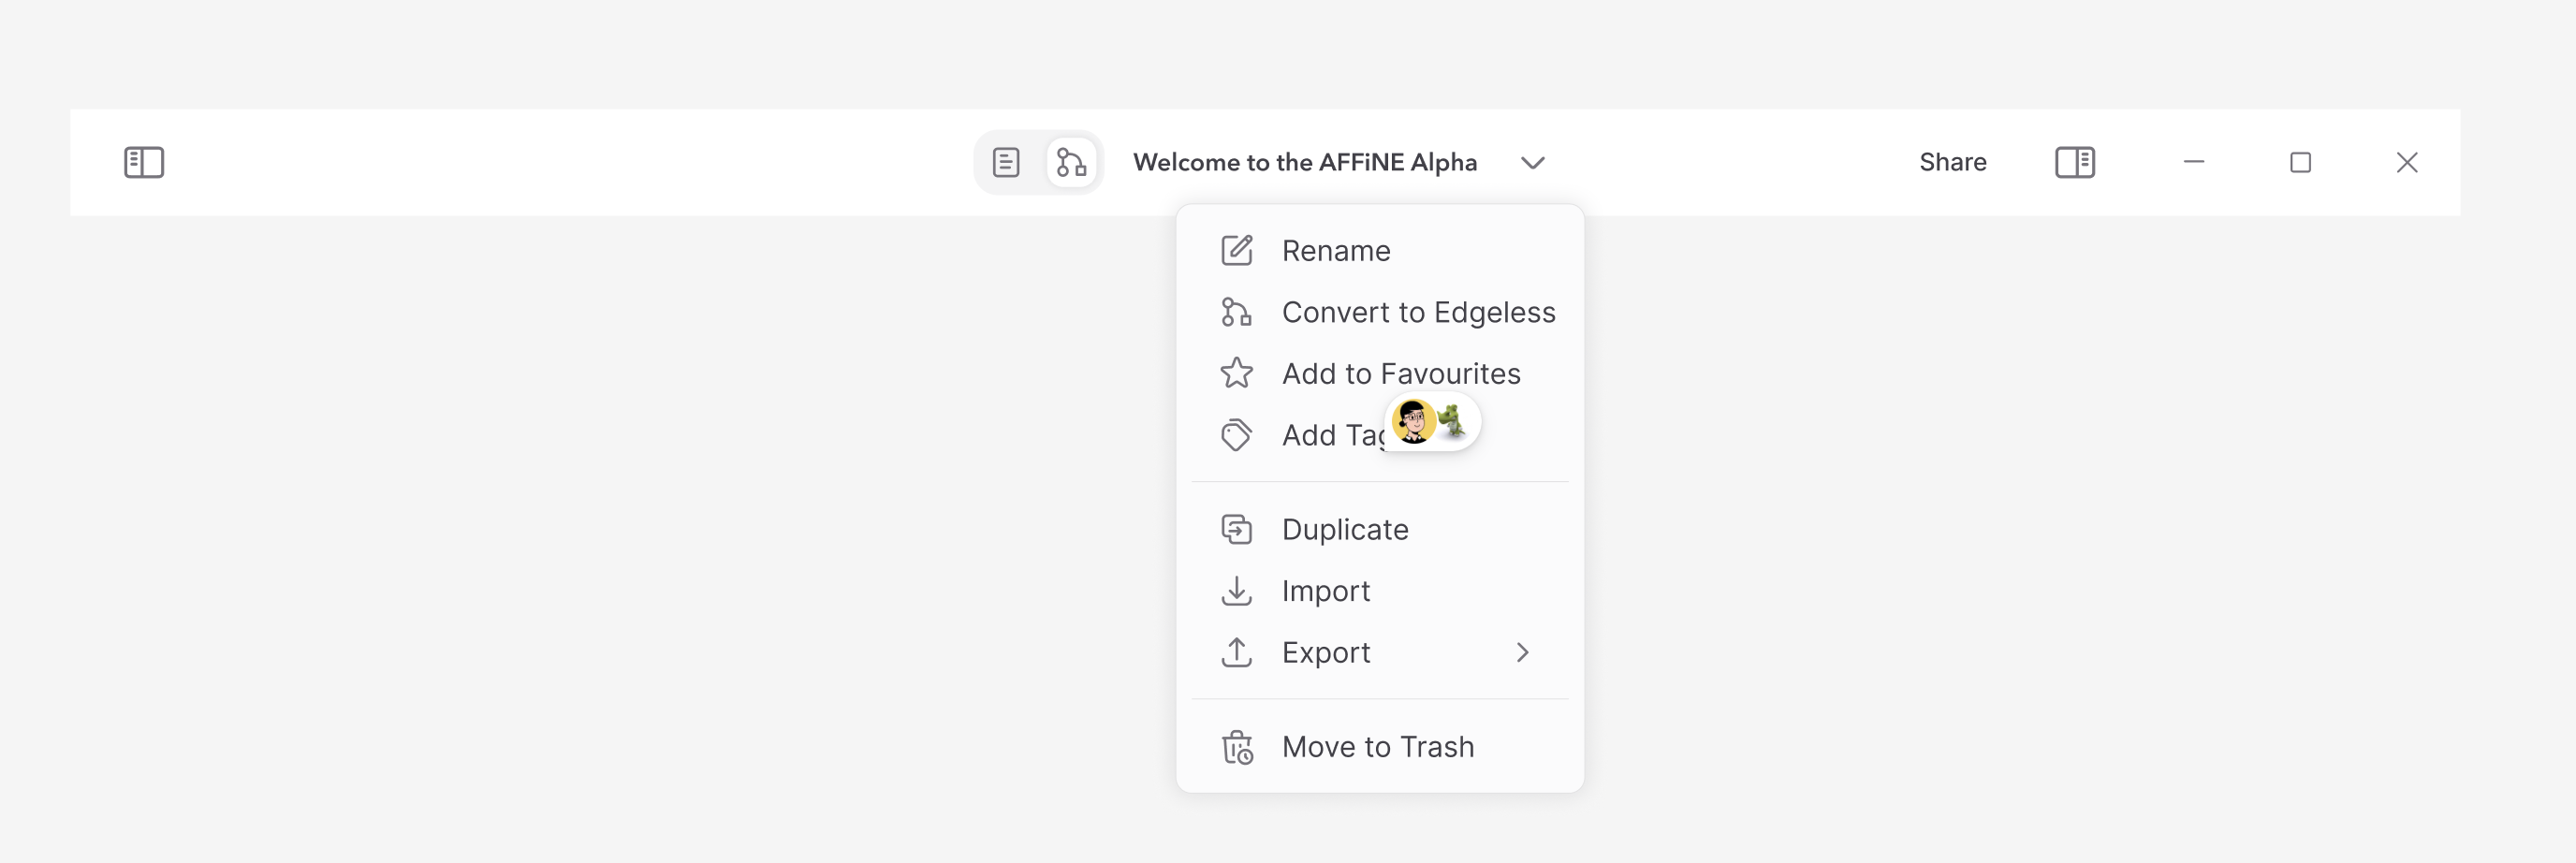Expand the Export submenu
This screenshot has width=2576, height=863.
tap(1380, 652)
